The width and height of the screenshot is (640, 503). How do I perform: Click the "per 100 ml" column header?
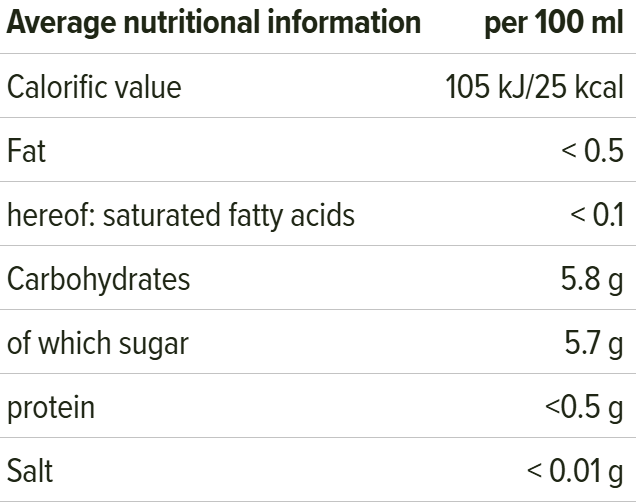553,23
